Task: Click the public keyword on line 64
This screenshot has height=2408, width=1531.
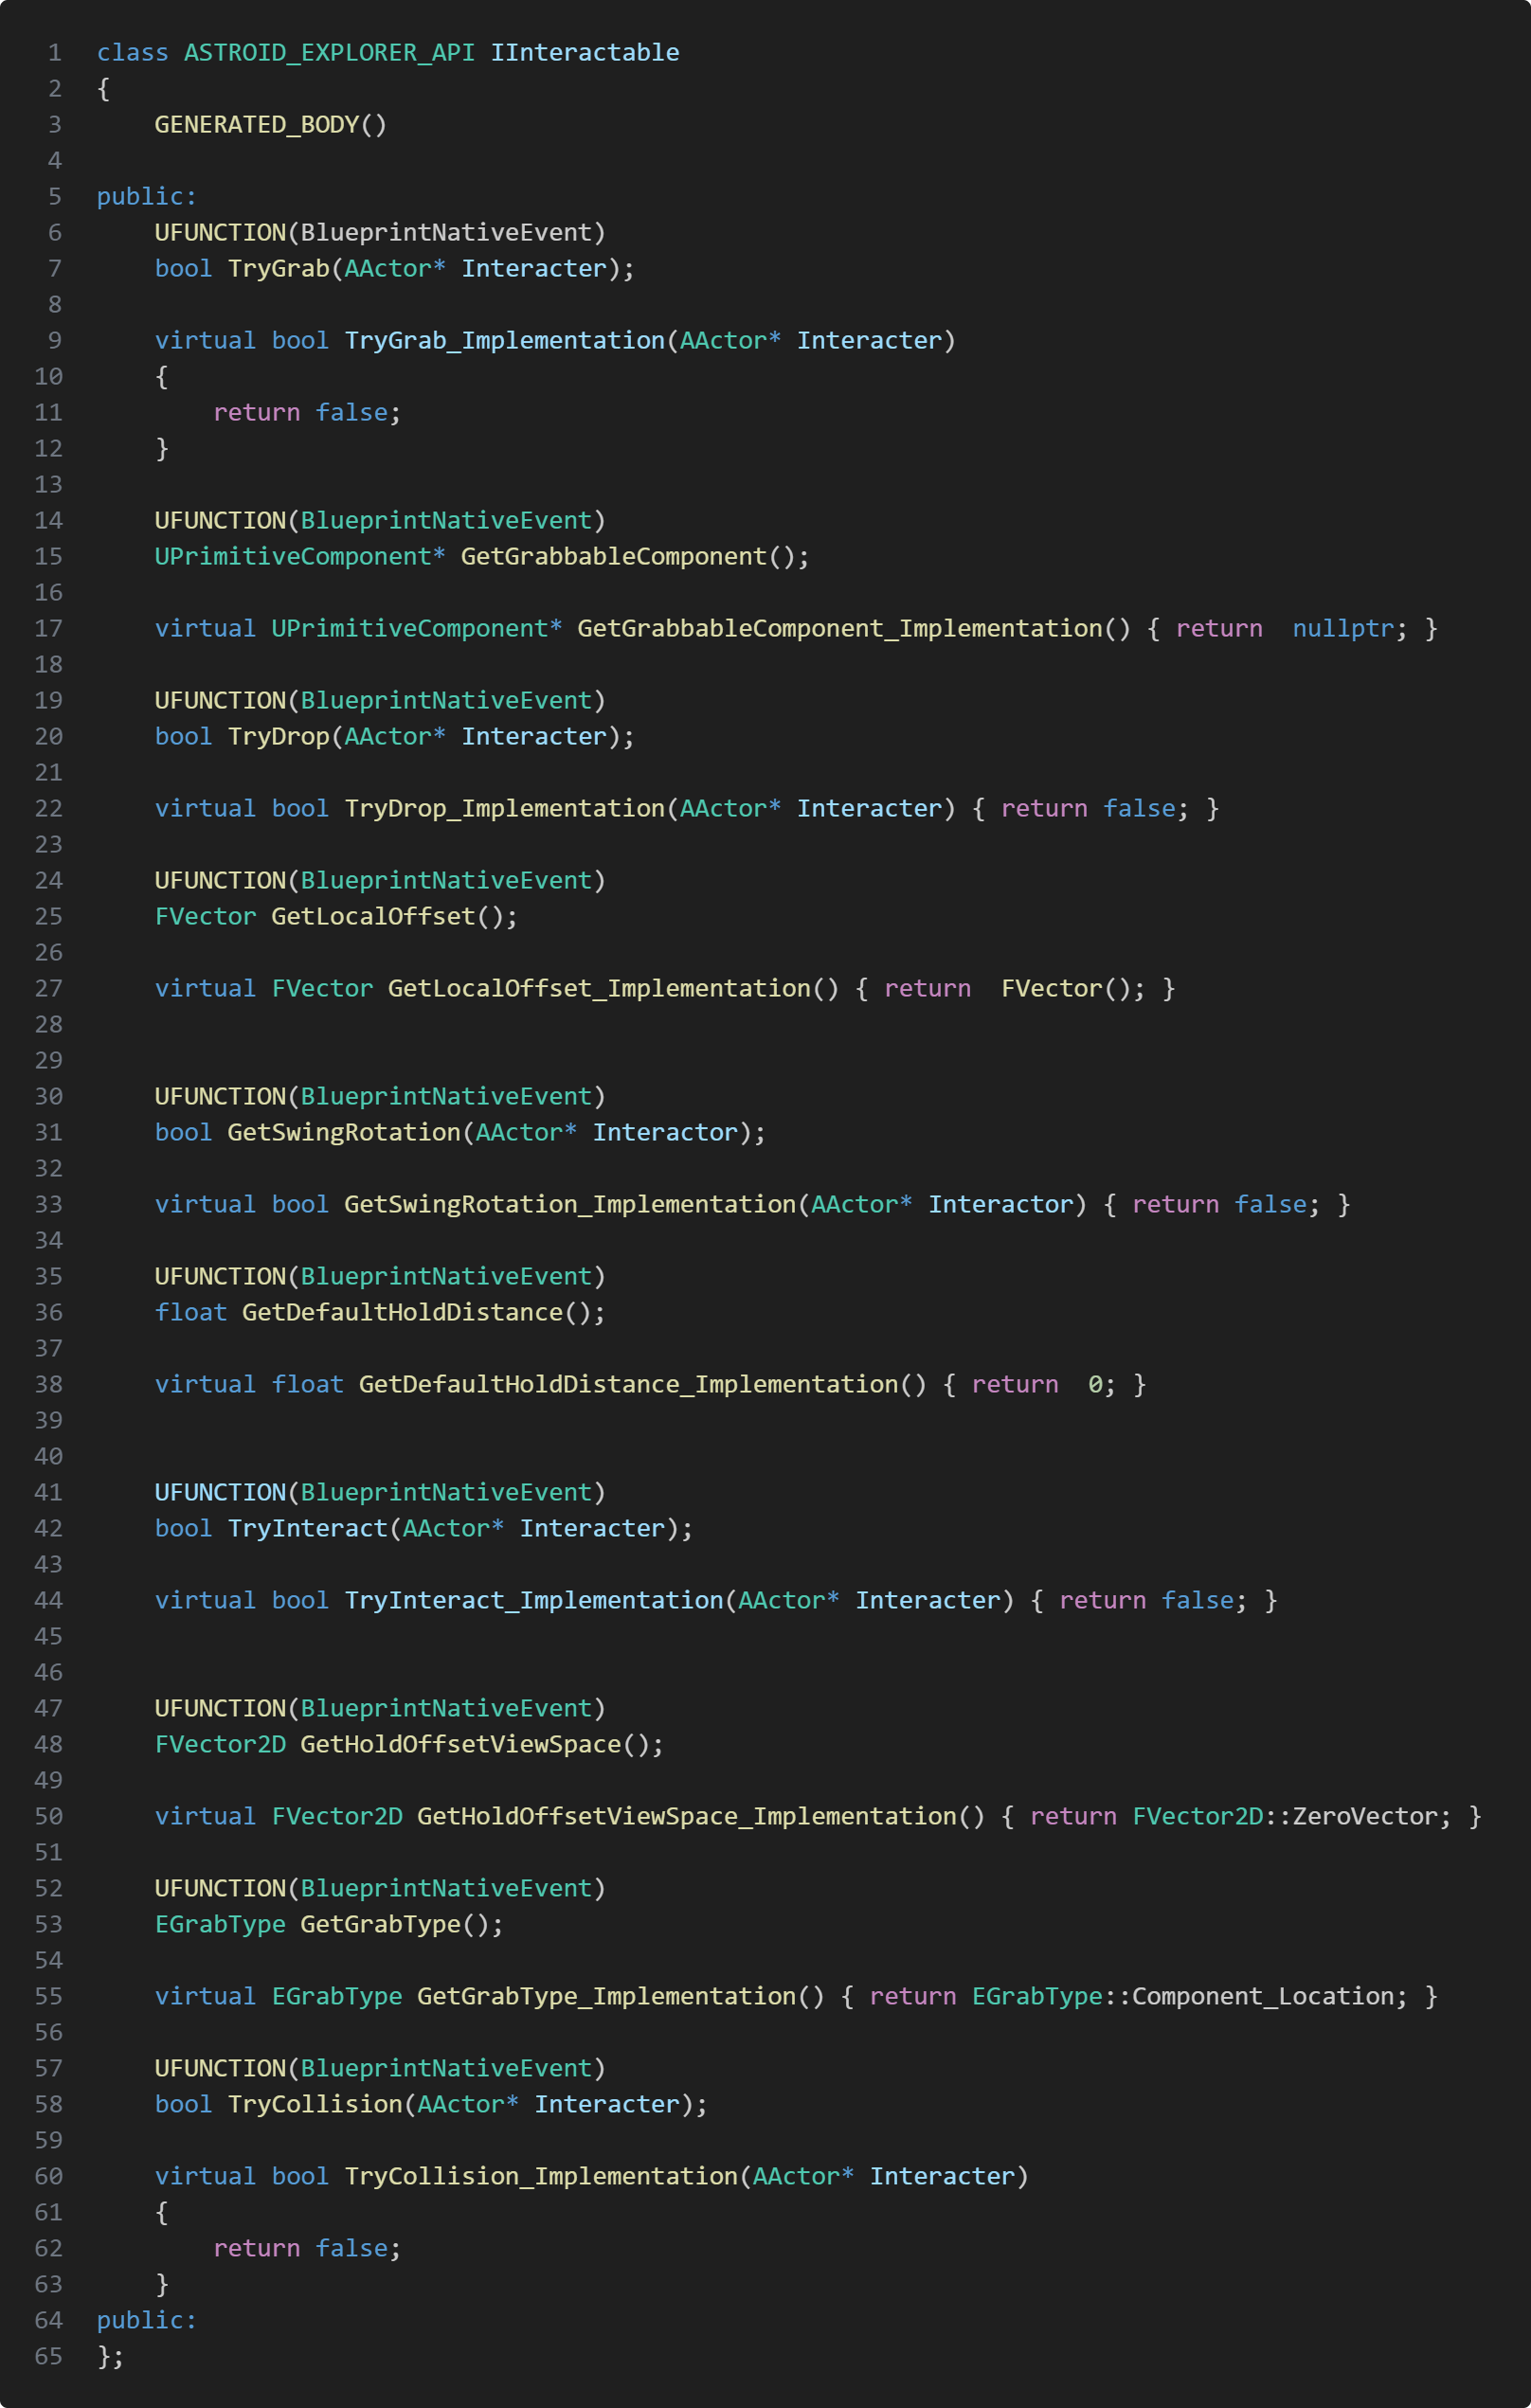Action: (146, 2320)
